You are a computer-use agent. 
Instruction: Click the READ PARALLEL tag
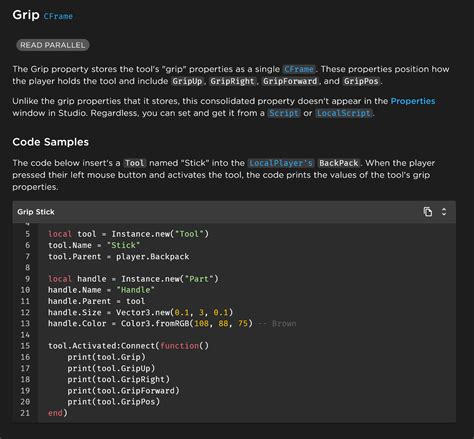pyautogui.click(x=53, y=45)
